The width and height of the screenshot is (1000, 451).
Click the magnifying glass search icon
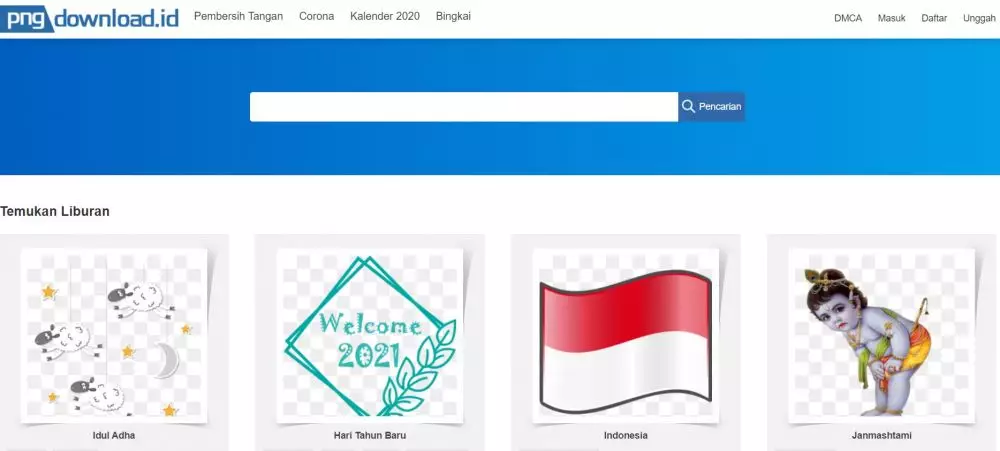pos(688,107)
